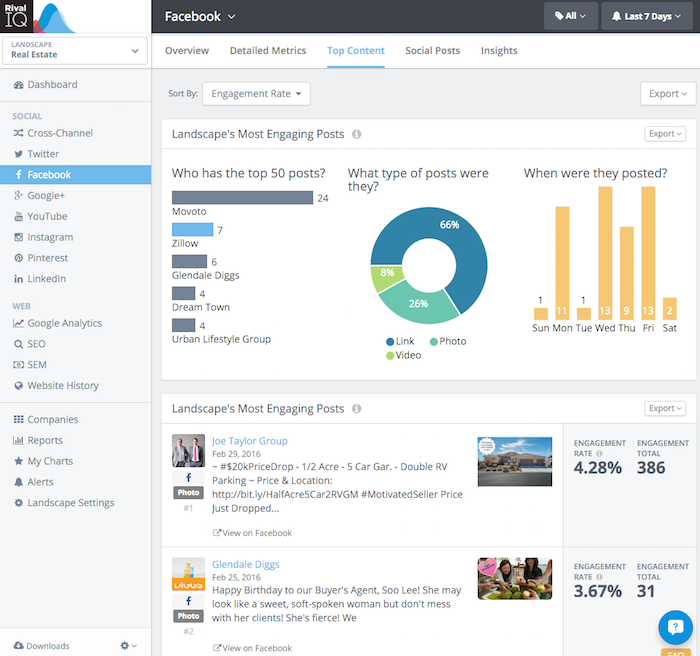This screenshot has height=656, width=700.
Task: Open the Facebook channel dropdown in header
Action: click(x=200, y=17)
